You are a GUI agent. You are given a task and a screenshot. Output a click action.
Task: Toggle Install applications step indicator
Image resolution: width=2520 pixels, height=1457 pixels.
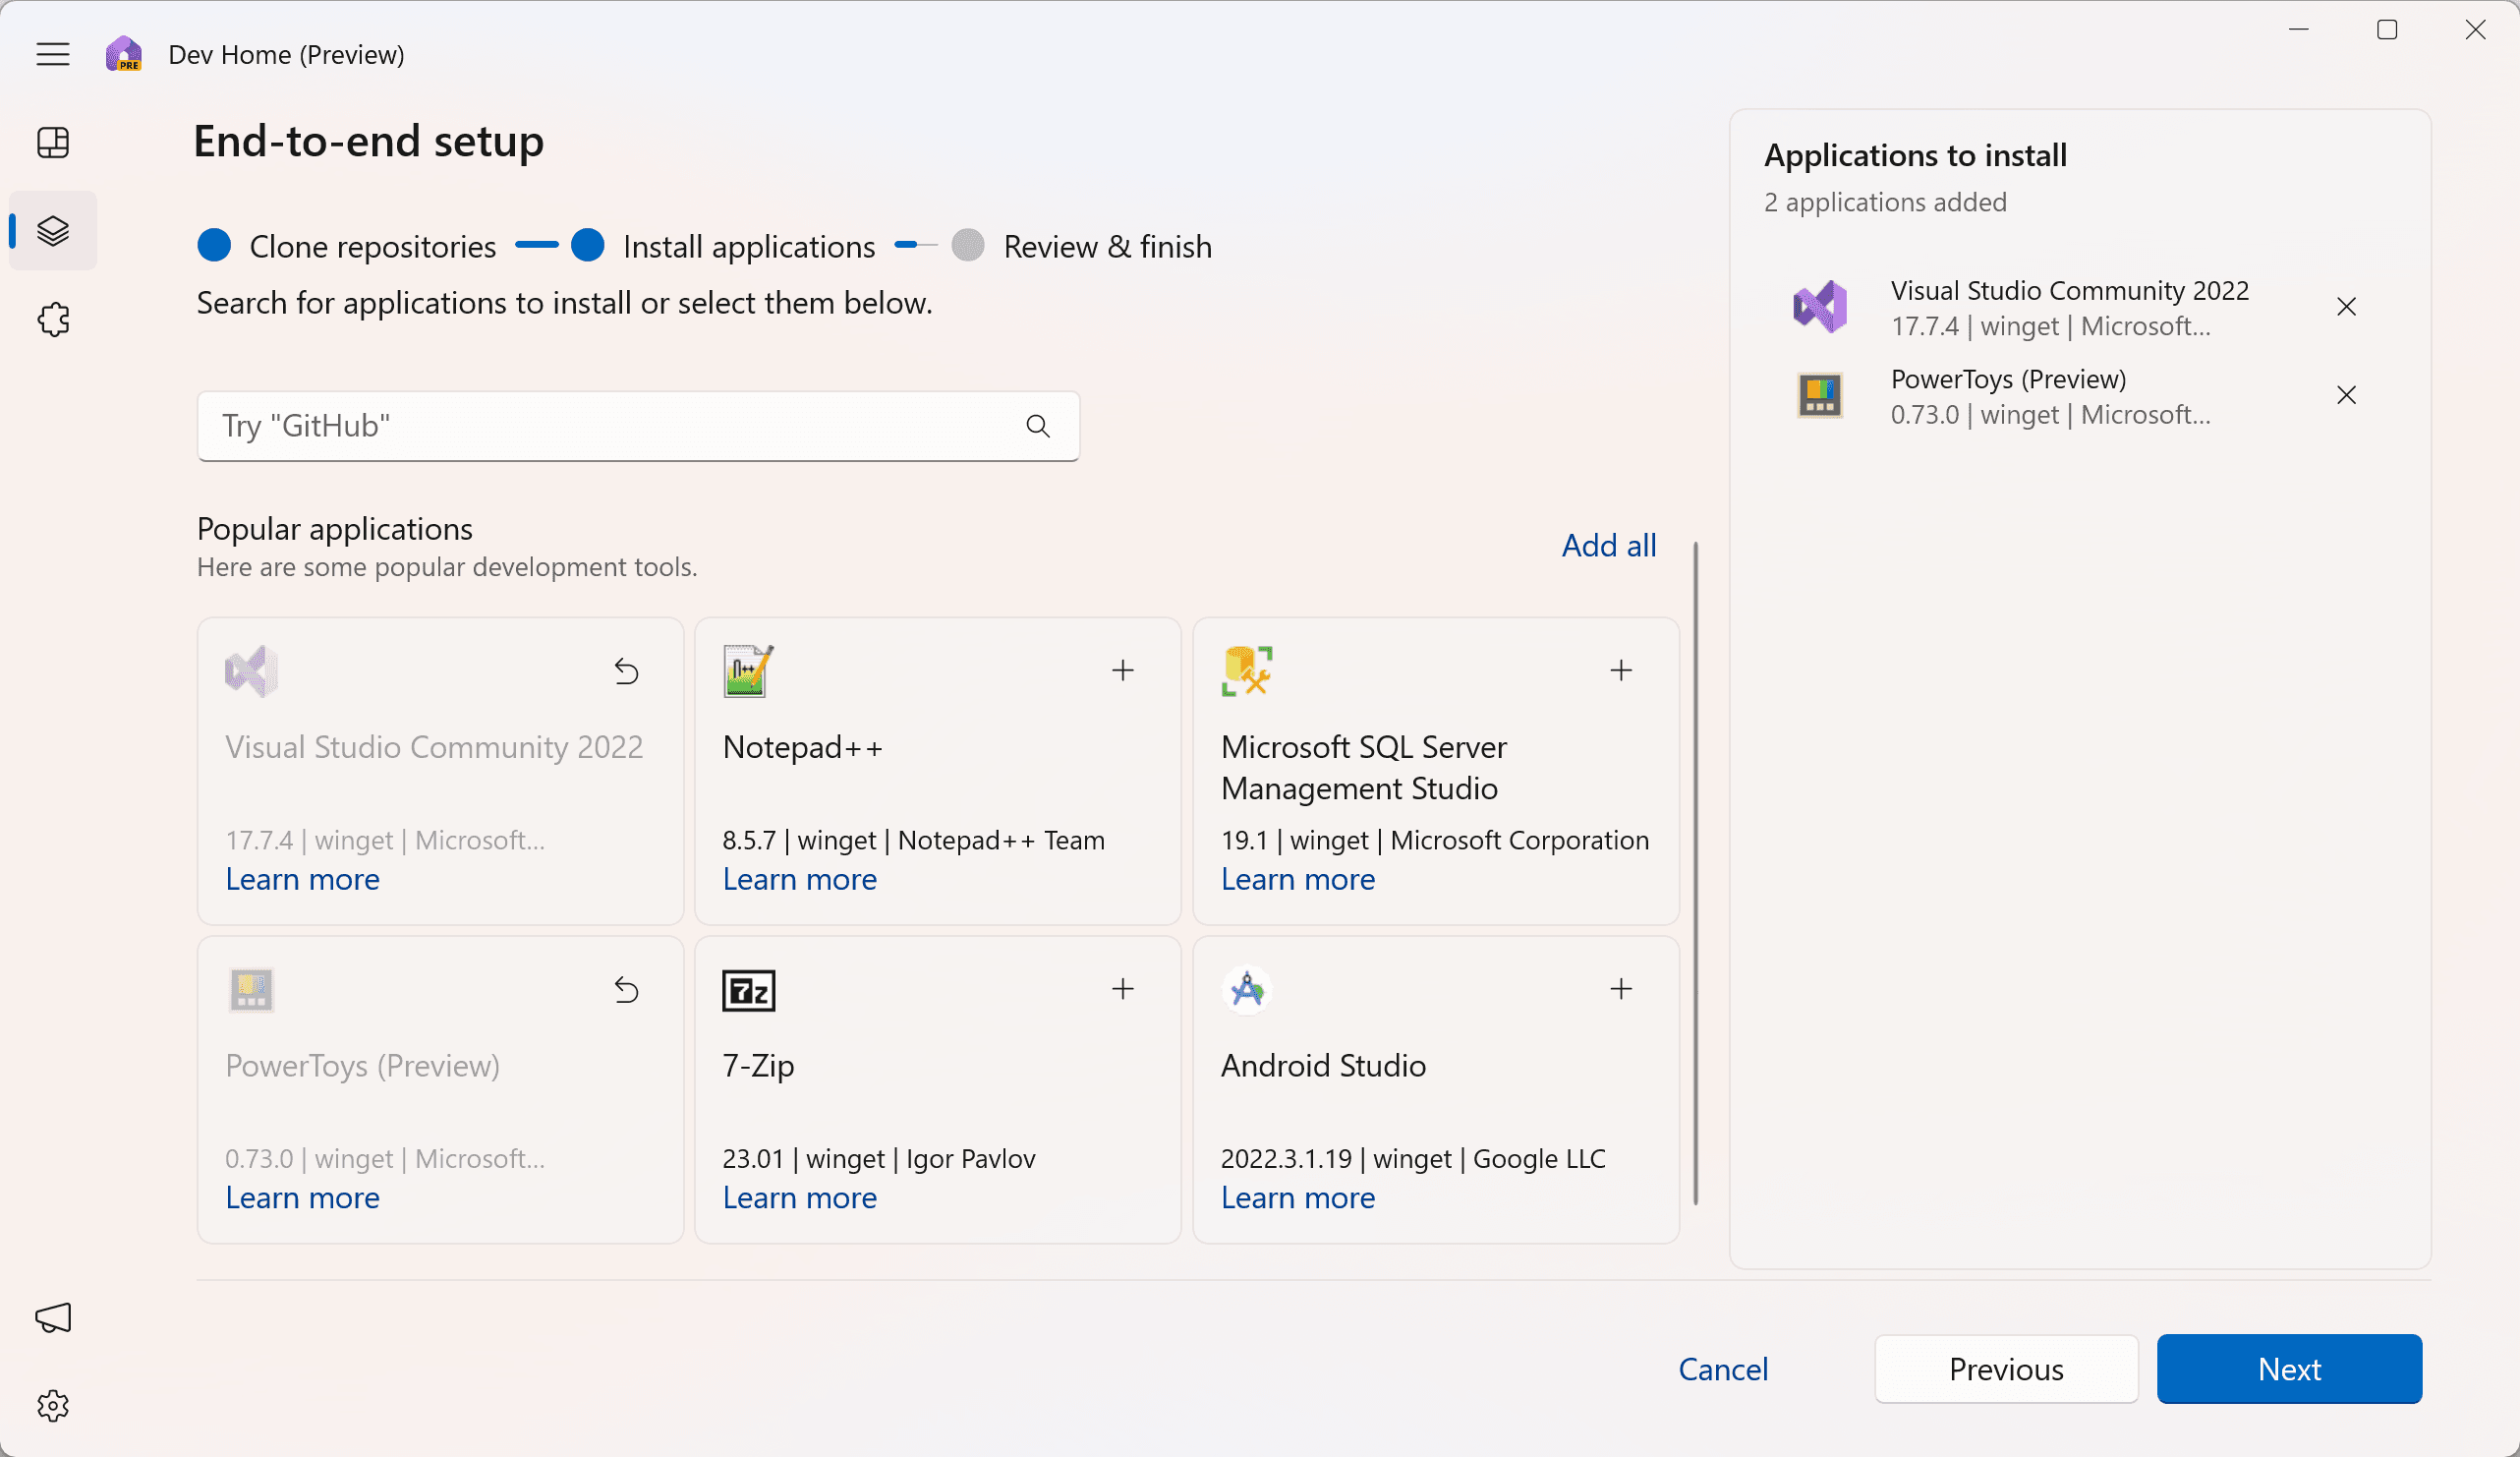pyautogui.click(x=590, y=245)
